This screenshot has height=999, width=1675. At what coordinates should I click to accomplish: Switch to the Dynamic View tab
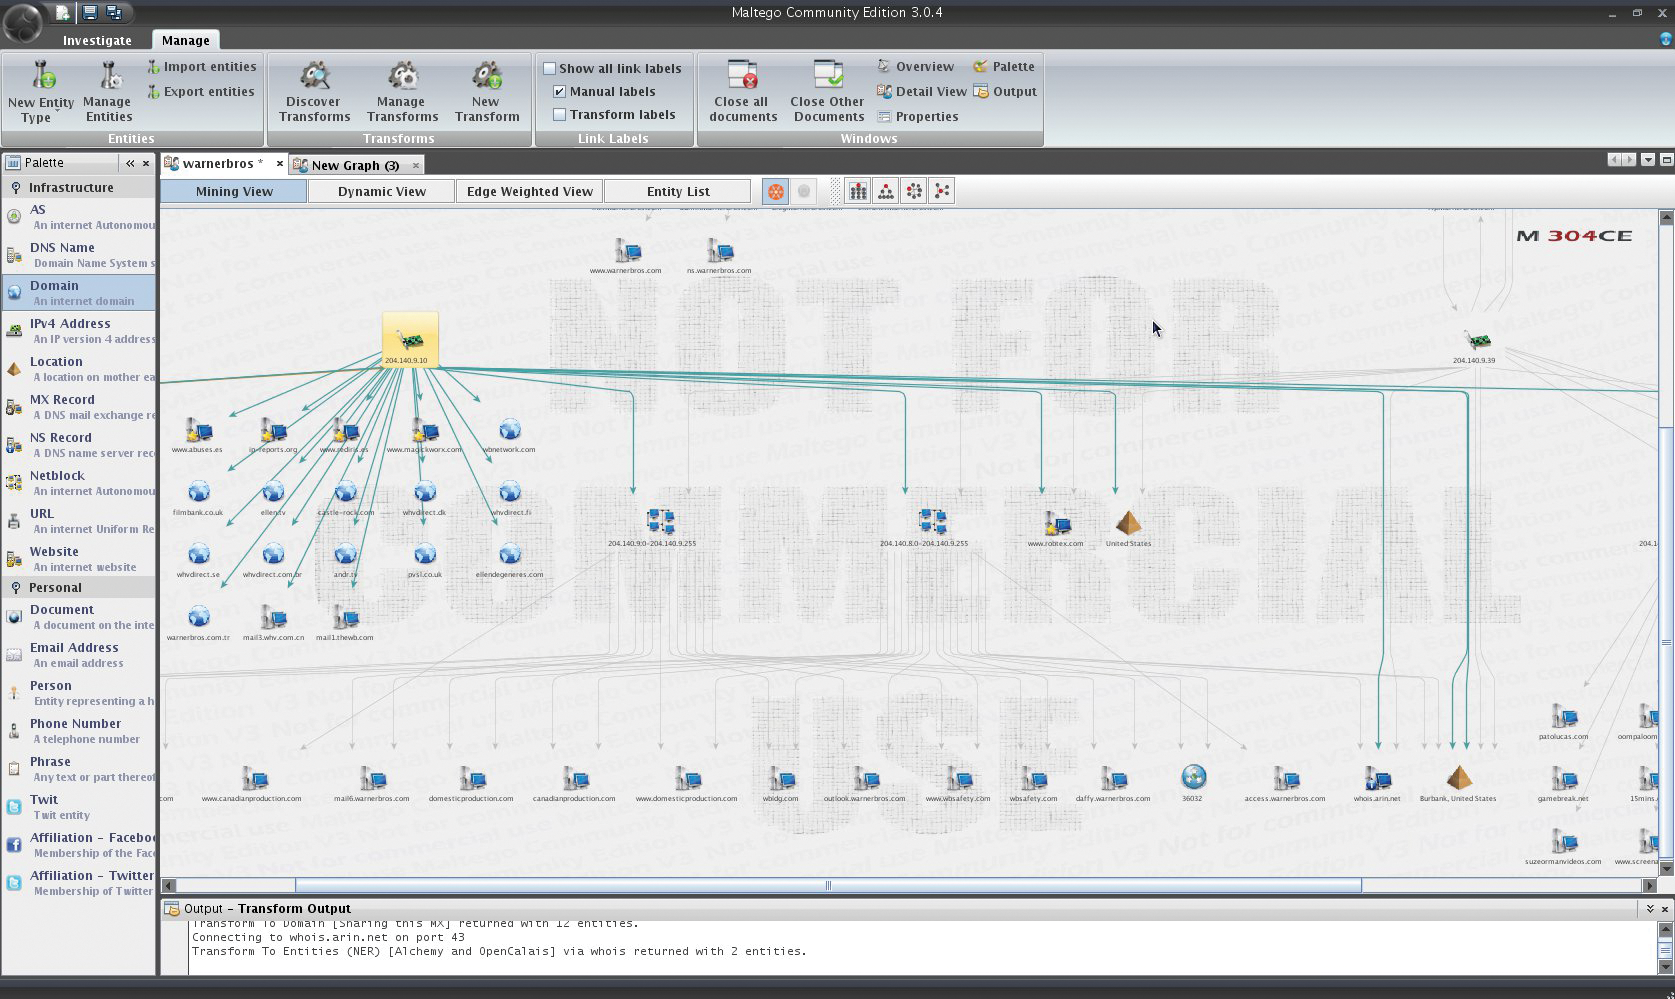click(x=381, y=190)
